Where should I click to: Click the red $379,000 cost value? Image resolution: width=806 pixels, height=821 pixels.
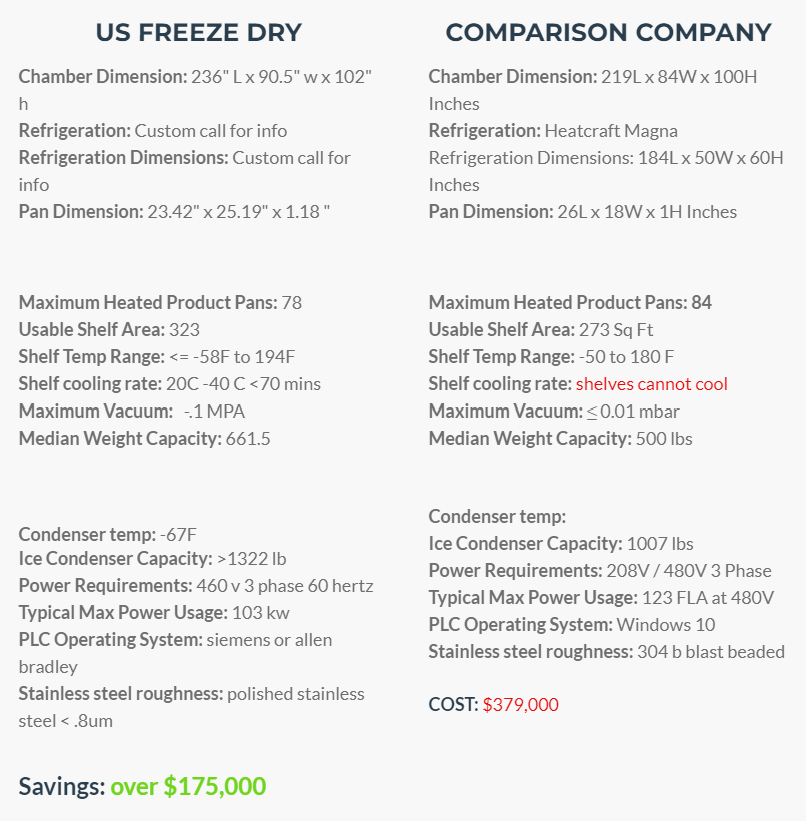[x=521, y=704]
